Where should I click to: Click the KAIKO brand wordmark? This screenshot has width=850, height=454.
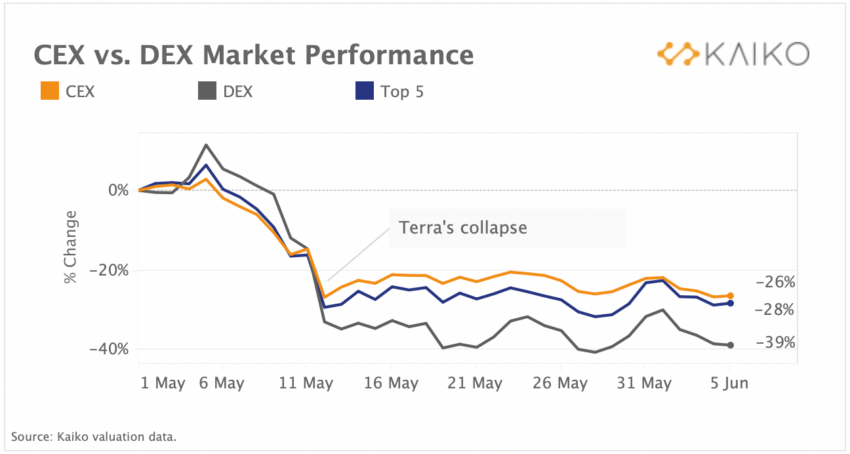(x=757, y=54)
